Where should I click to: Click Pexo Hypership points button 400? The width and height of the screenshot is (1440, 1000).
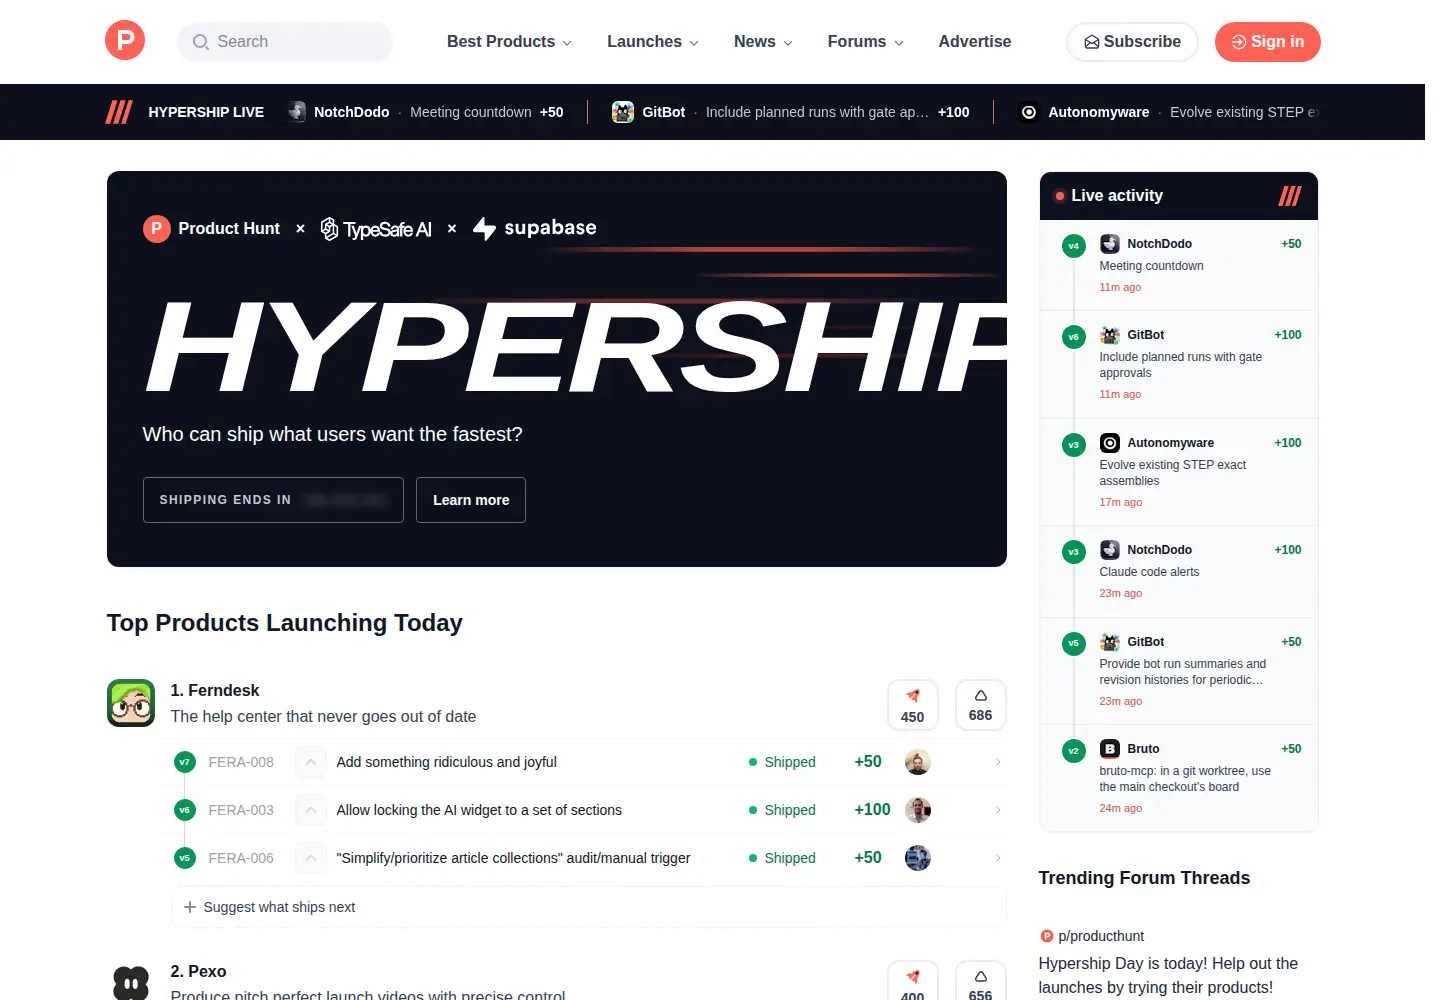912,982
